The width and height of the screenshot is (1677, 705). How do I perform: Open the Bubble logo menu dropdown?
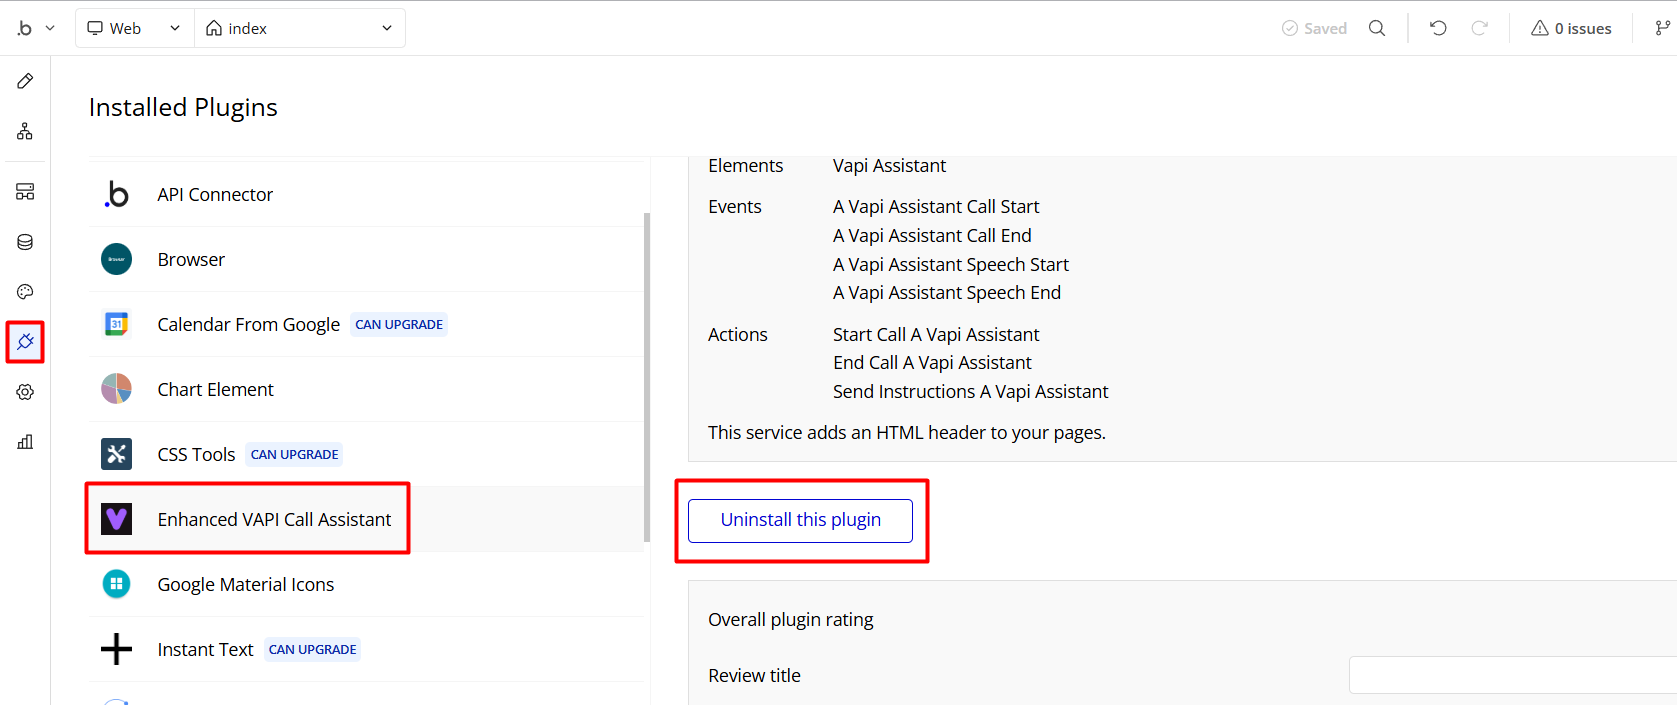35,28
